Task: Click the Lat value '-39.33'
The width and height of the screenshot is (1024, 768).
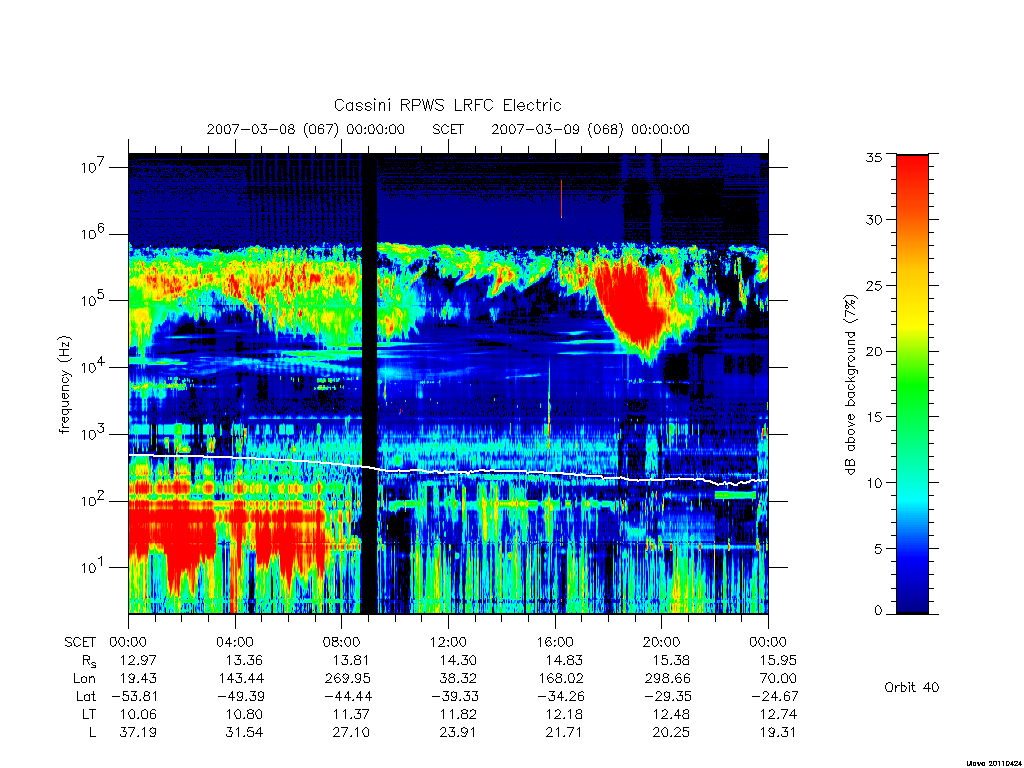Action: tap(454, 696)
